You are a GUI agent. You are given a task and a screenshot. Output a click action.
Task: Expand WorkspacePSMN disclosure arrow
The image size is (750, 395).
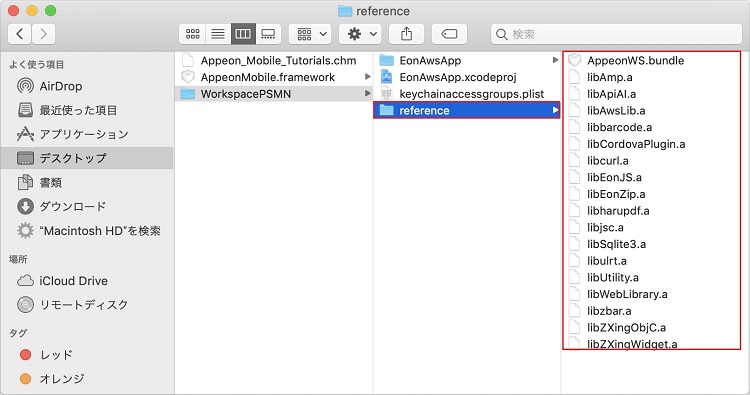[367, 93]
